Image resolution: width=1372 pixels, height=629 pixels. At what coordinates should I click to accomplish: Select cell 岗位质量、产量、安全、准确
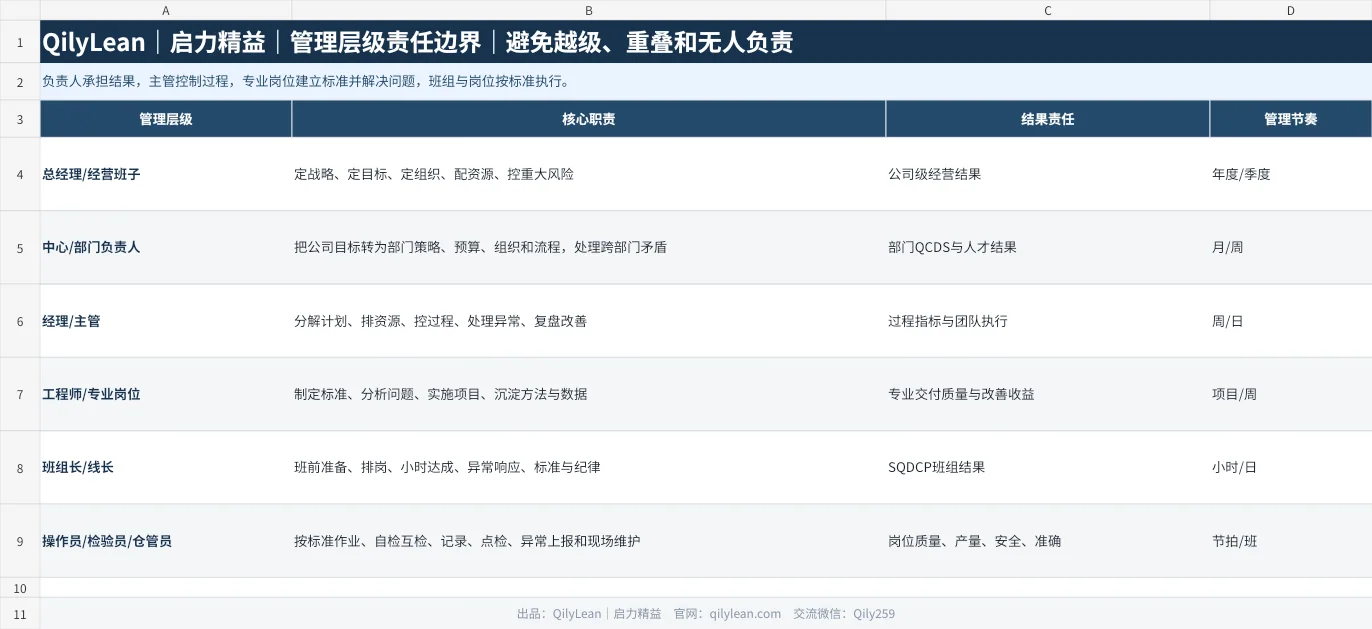click(1048, 541)
